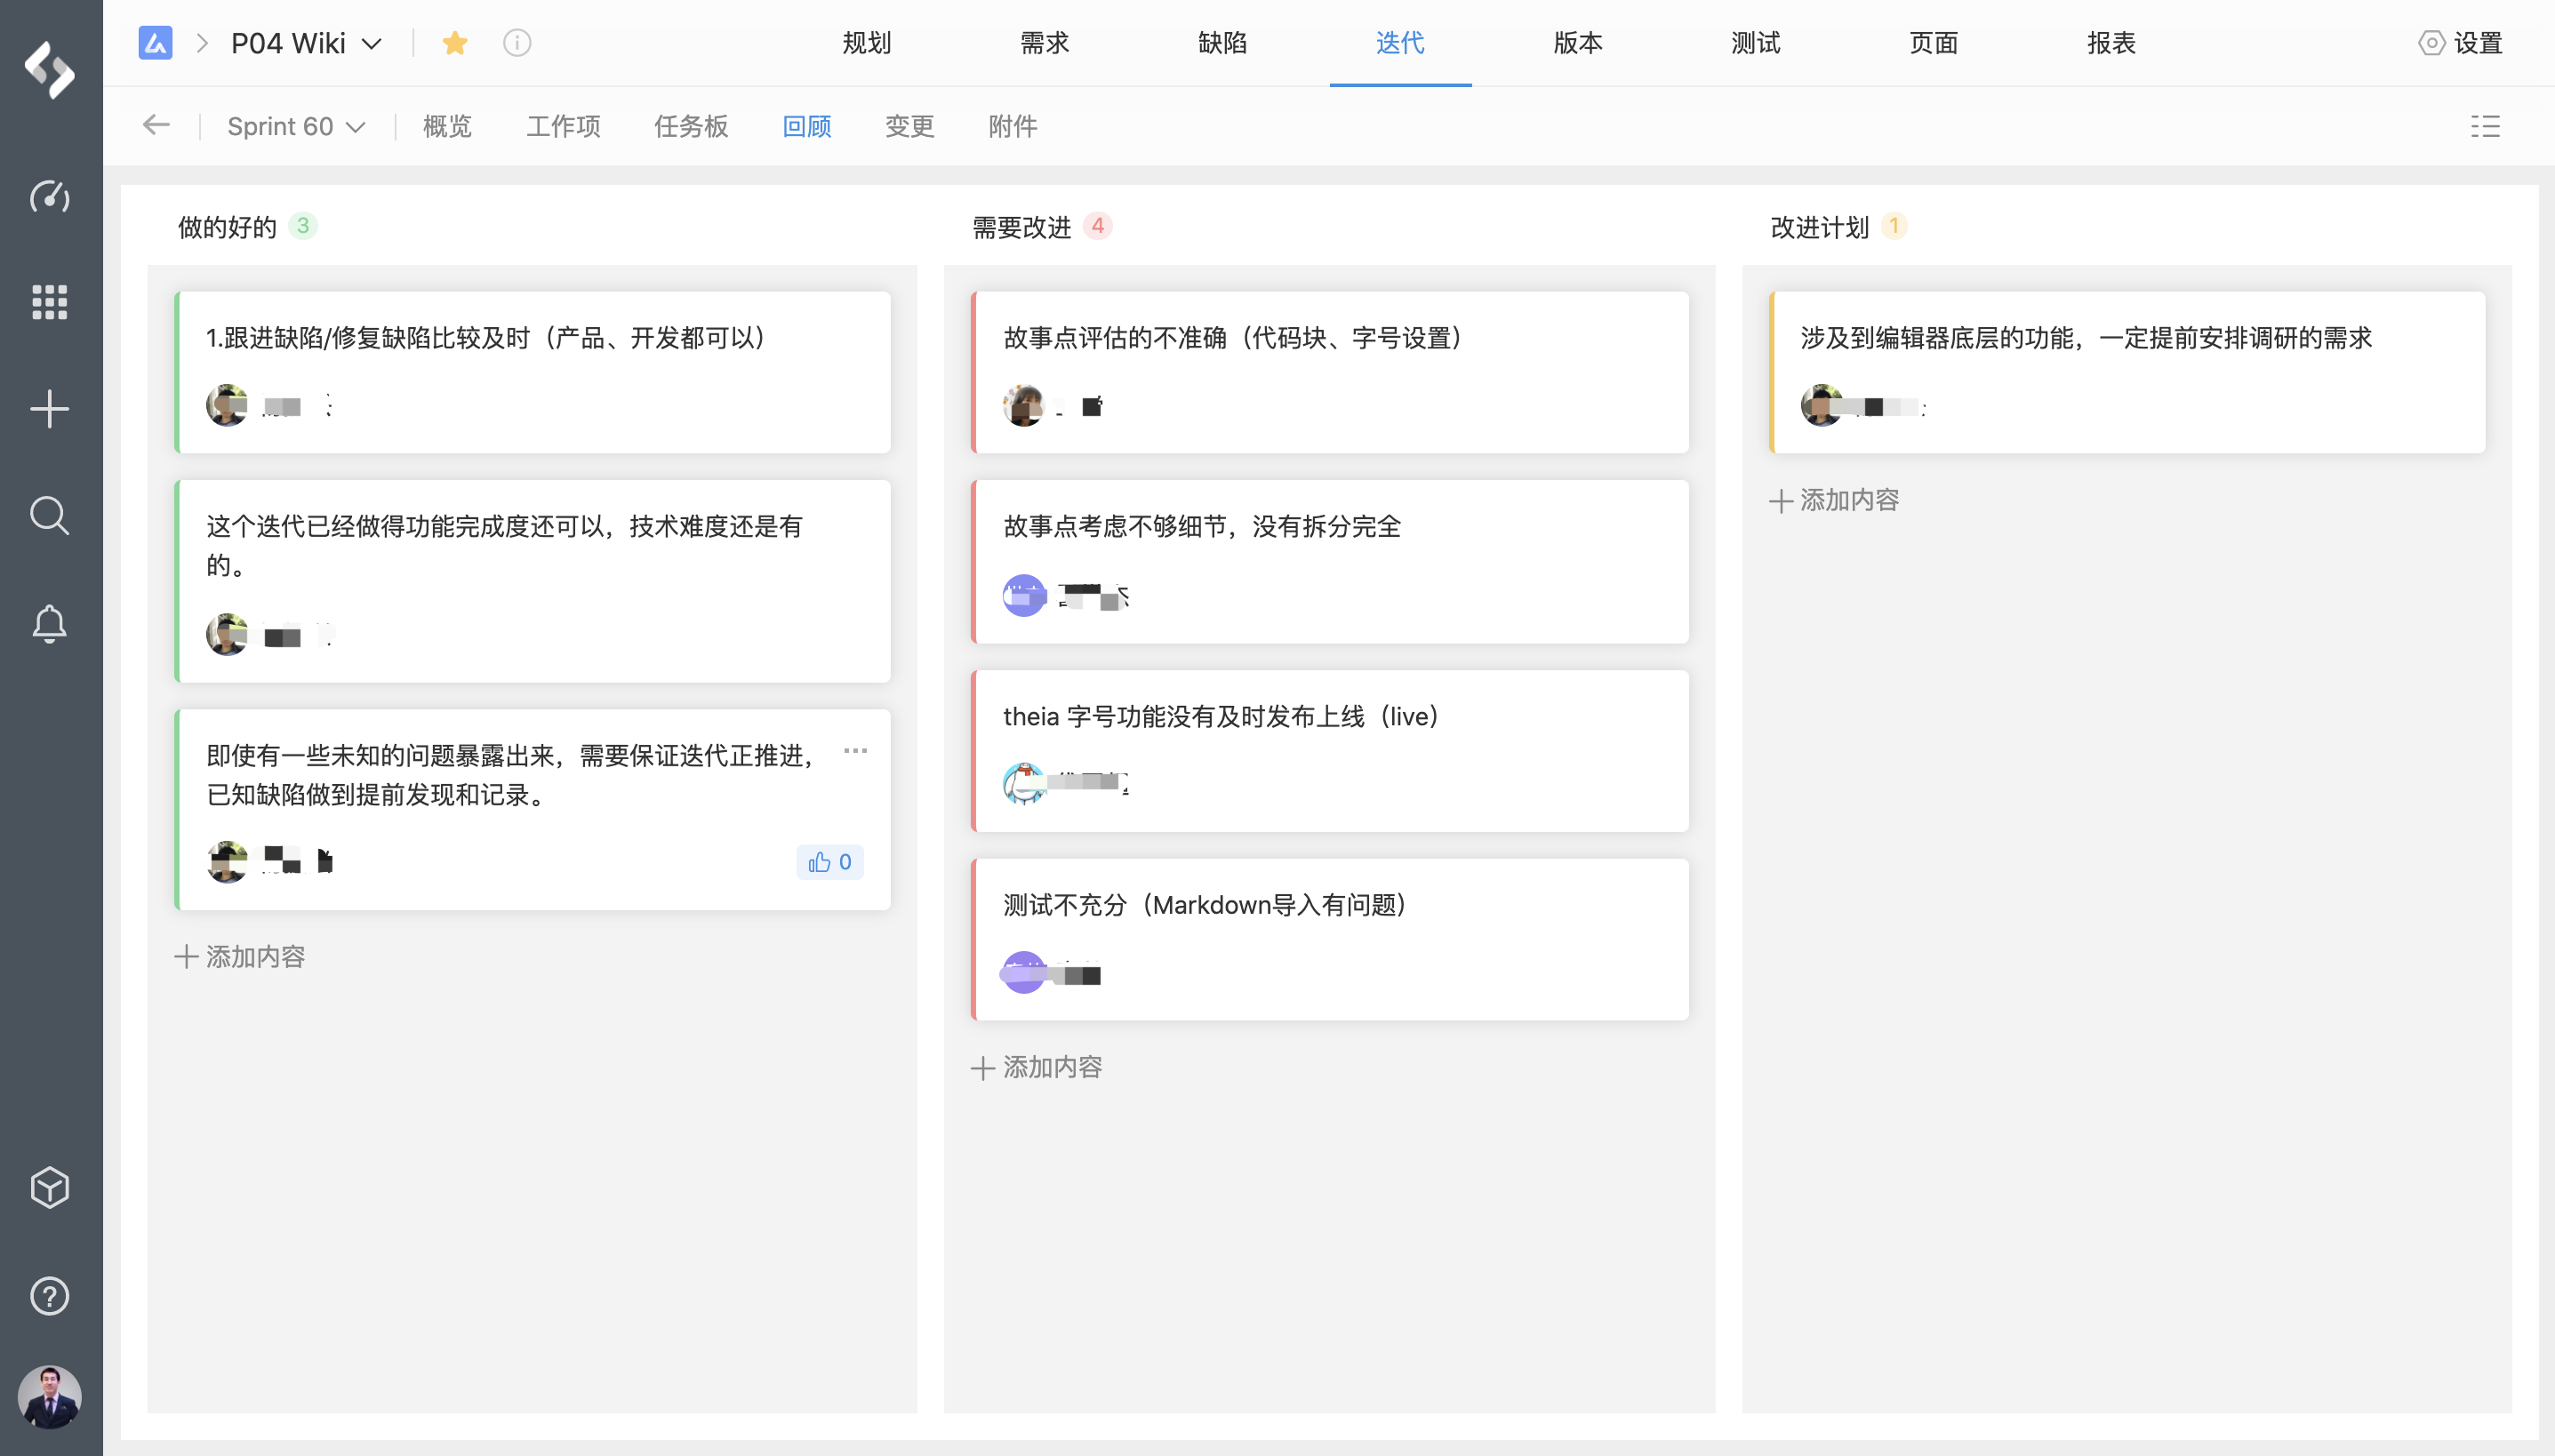Open the three-dots menu on third card
Screen dimensions: 2555x1456
click(x=855, y=751)
